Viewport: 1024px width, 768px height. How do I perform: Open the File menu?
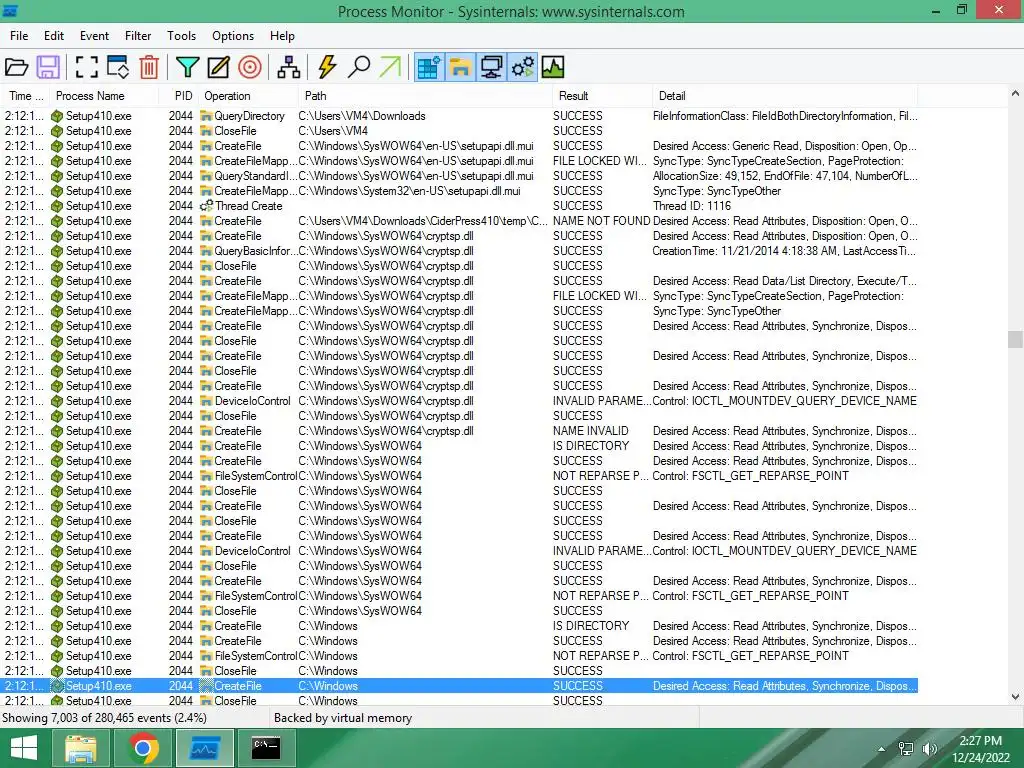click(19, 36)
